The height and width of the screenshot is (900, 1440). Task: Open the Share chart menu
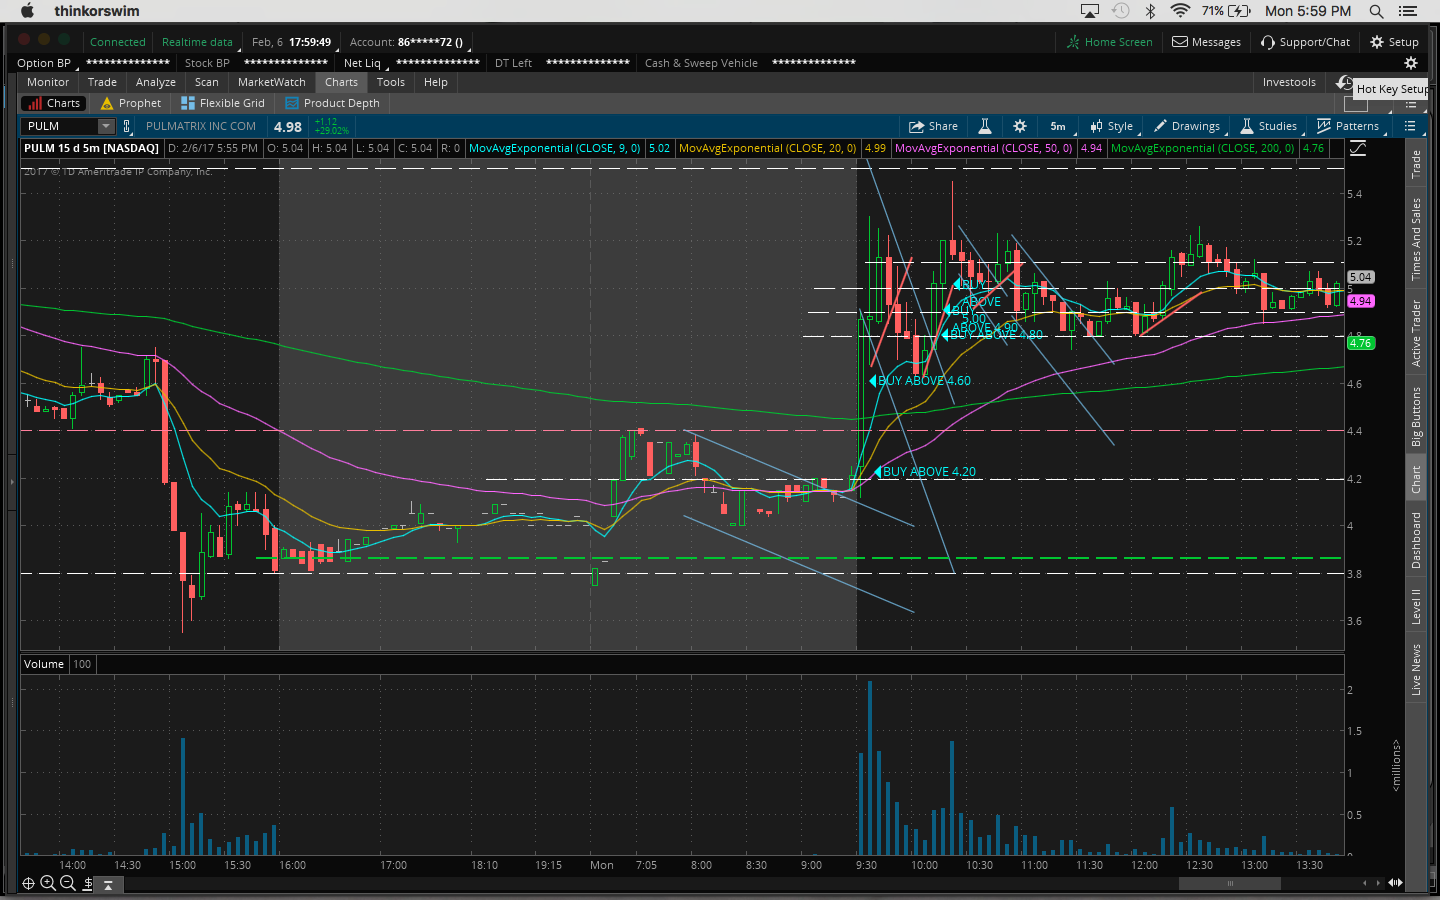(x=933, y=126)
